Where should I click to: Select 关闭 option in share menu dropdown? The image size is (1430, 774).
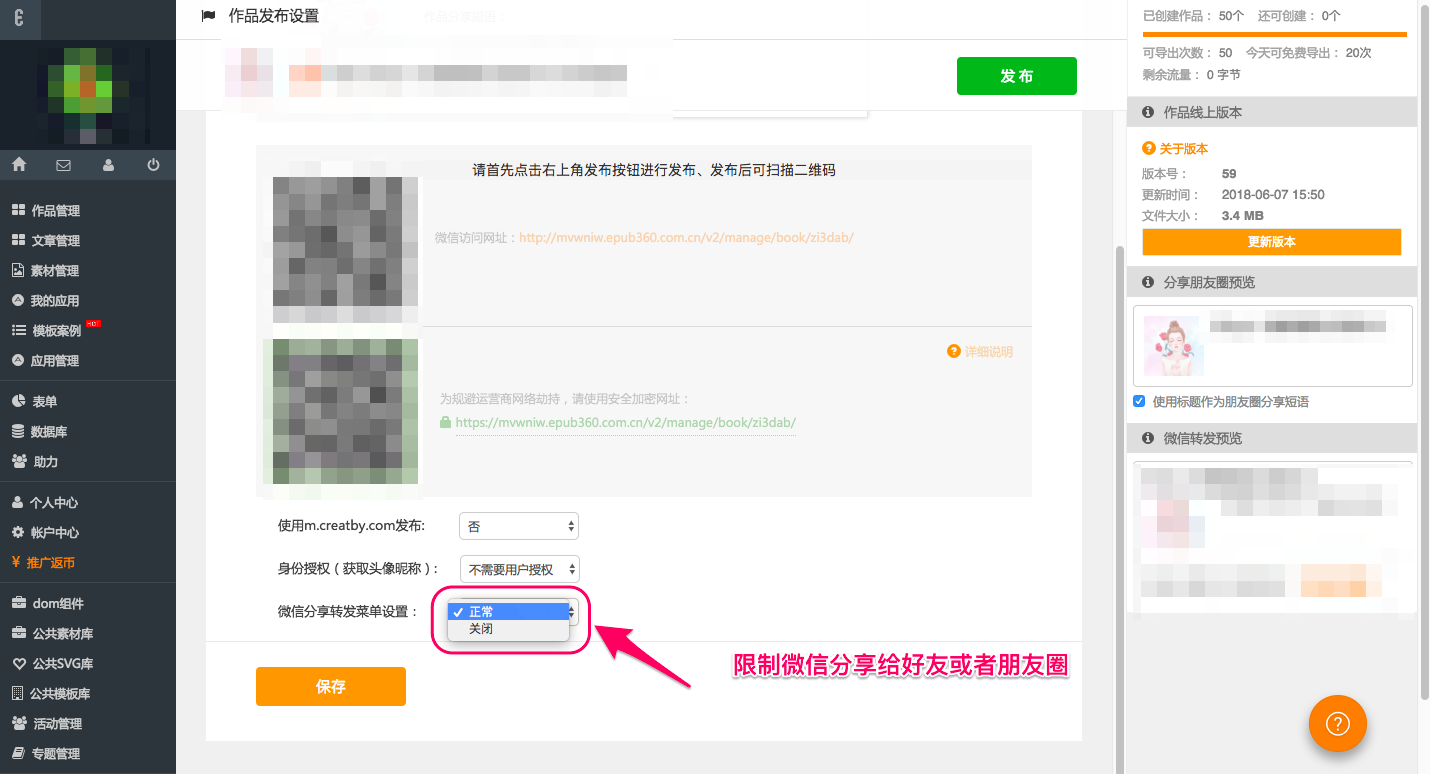point(481,629)
